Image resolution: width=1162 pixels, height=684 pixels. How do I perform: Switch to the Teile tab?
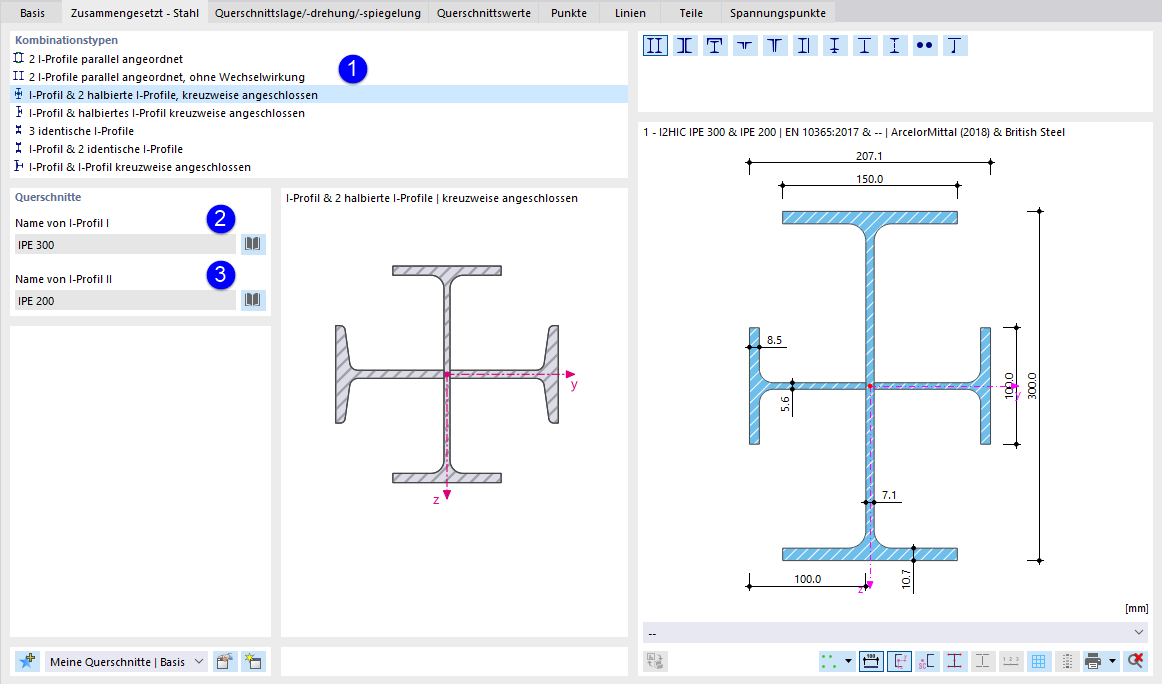(x=691, y=13)
